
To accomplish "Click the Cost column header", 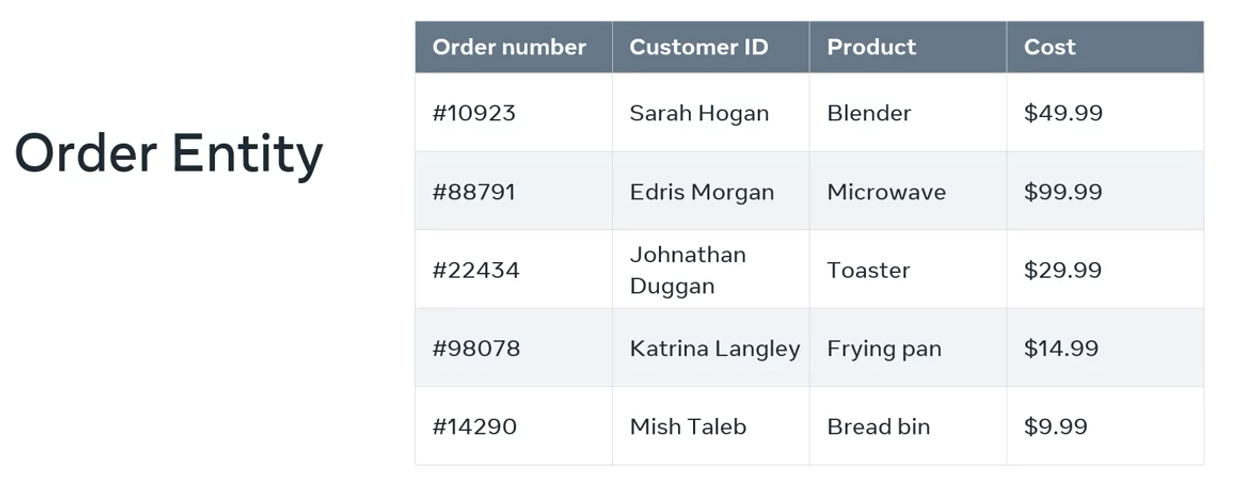I will [1049, 47].
